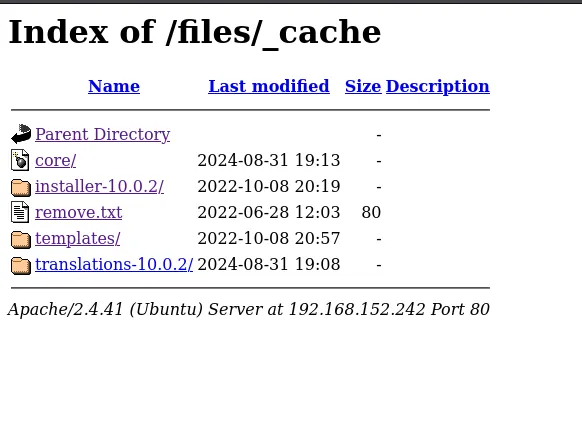Sort listing by the Name column header
The height and width of the screenshot is (427, 582).
[114, 86]
